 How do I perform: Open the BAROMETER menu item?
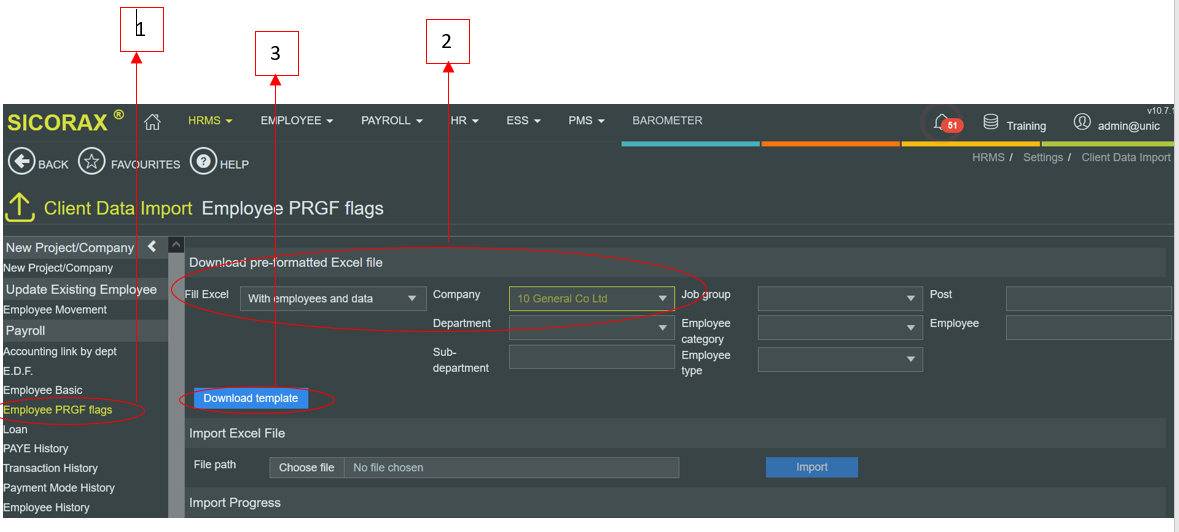(667, 121)
